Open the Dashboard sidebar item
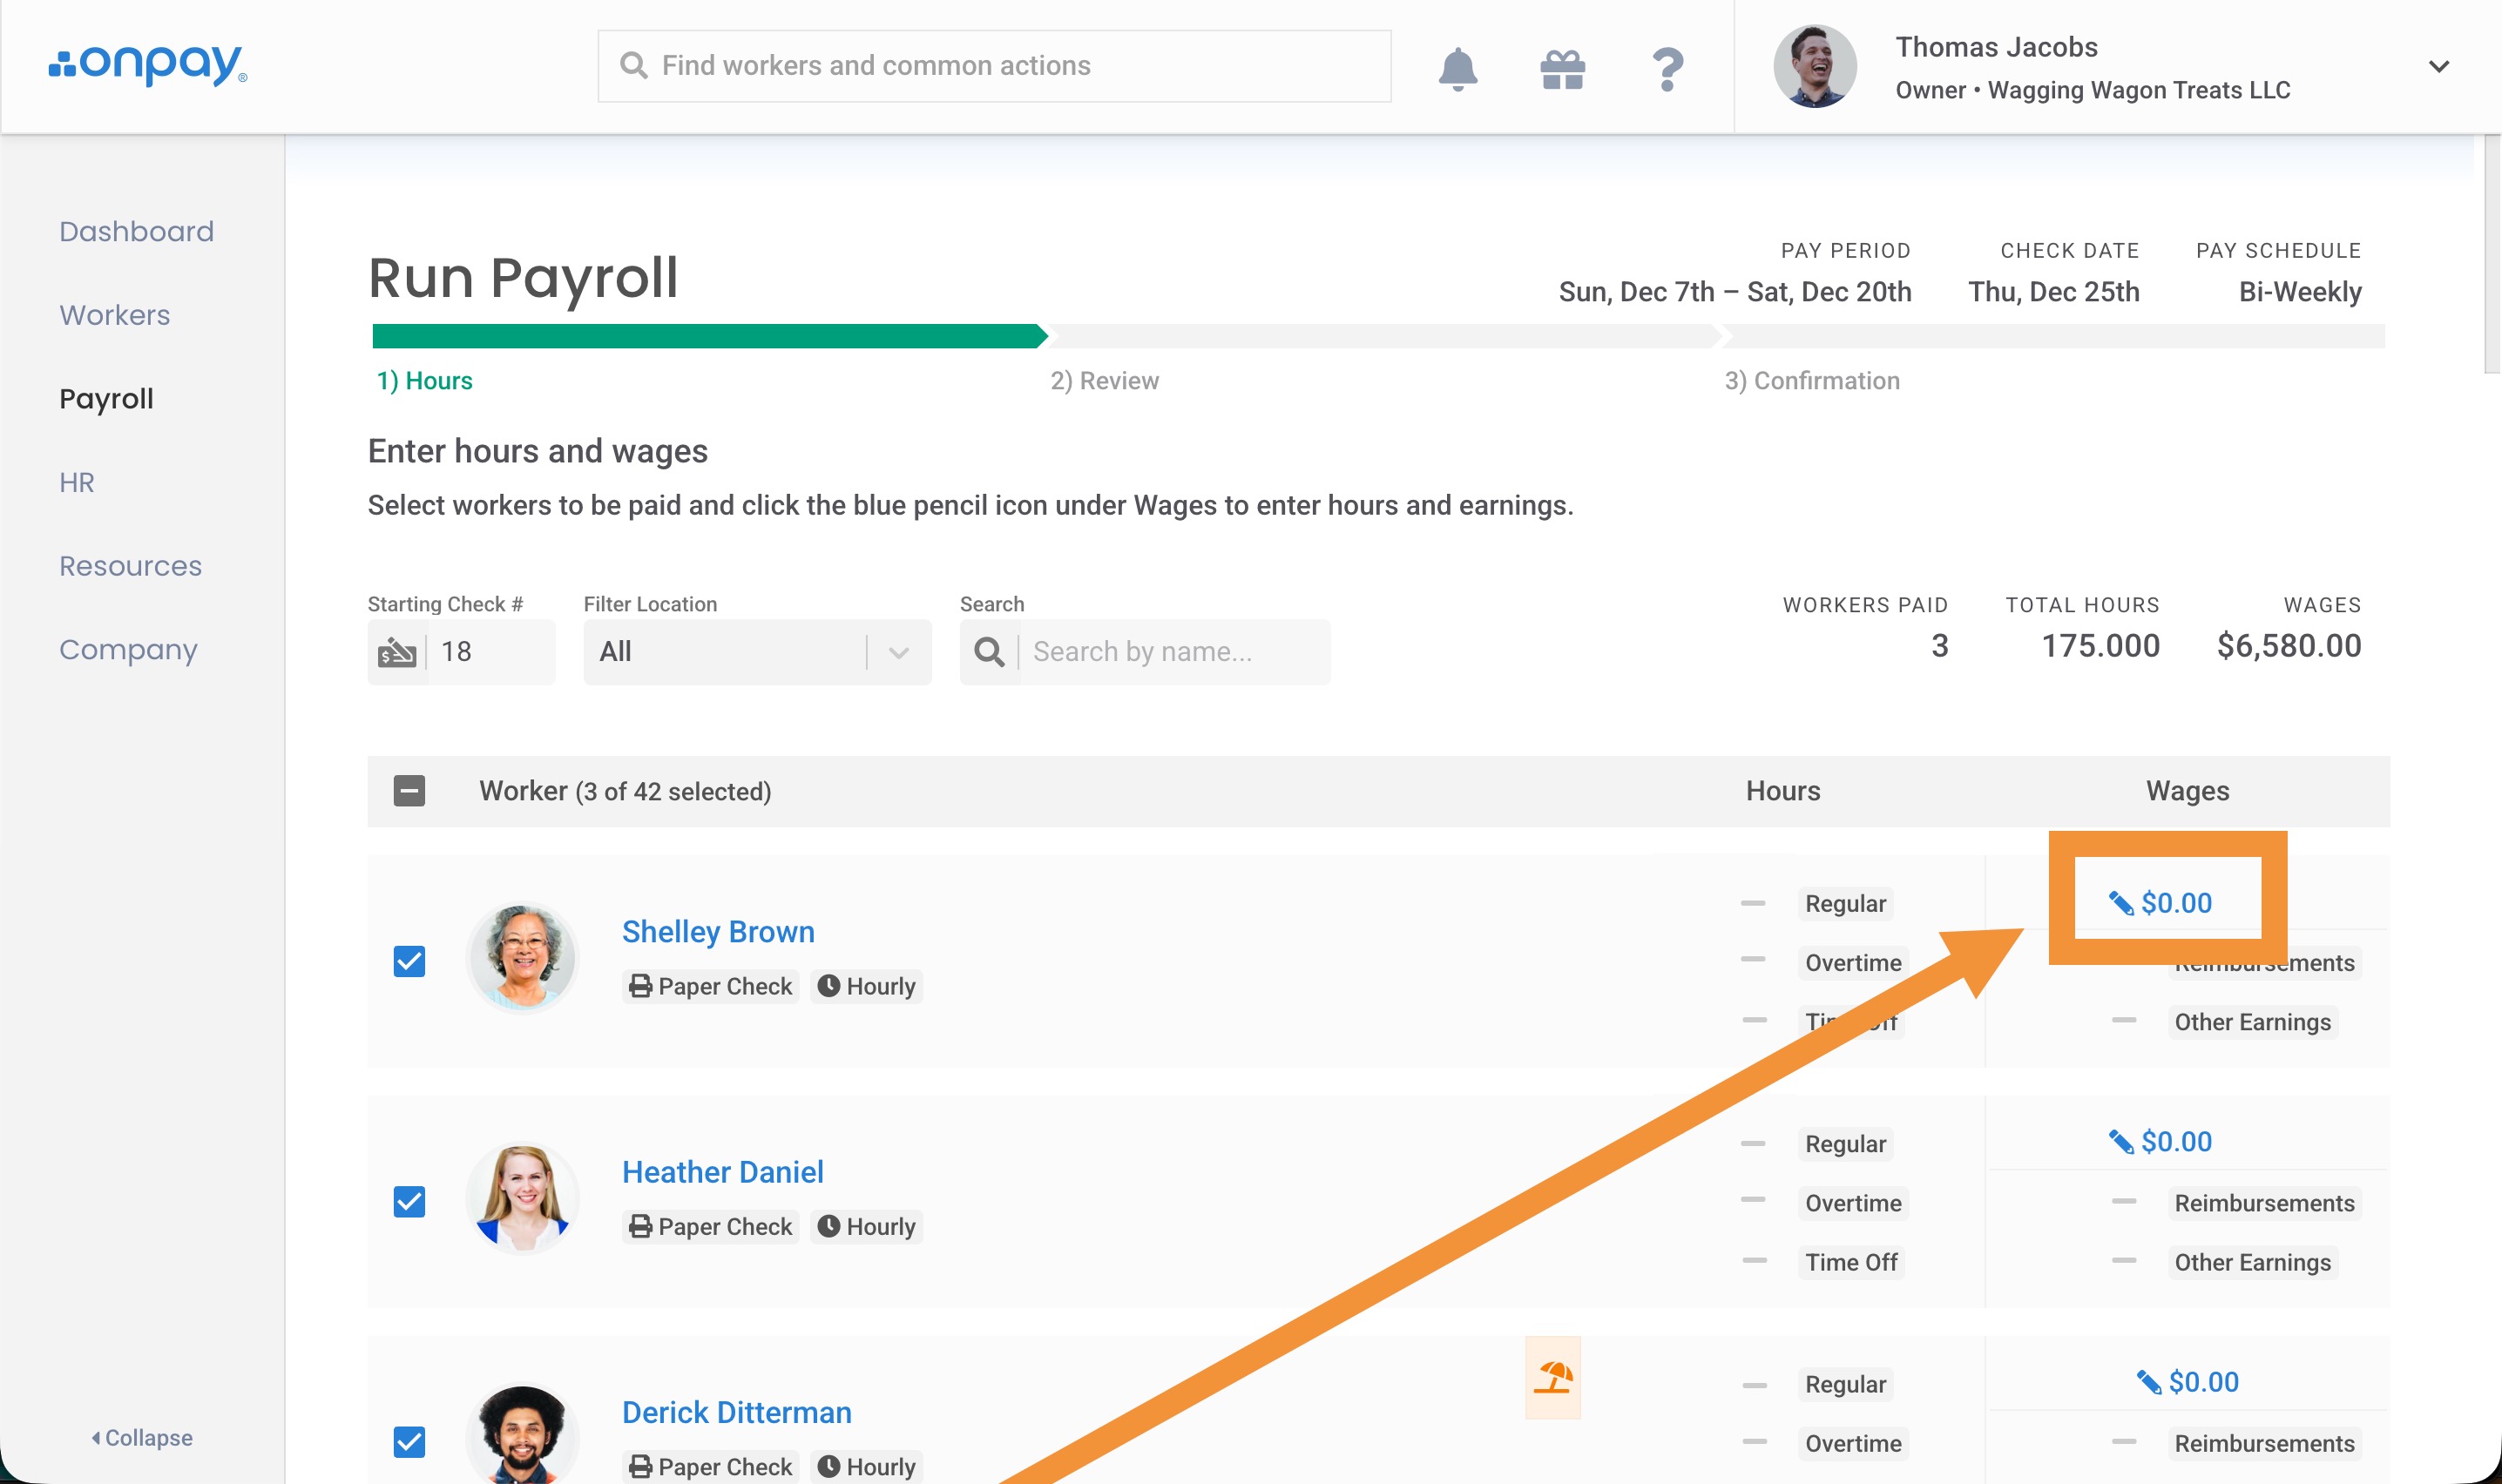Image resolution: width=2502 pixels, height=1484 pixels. pos(136,231)
